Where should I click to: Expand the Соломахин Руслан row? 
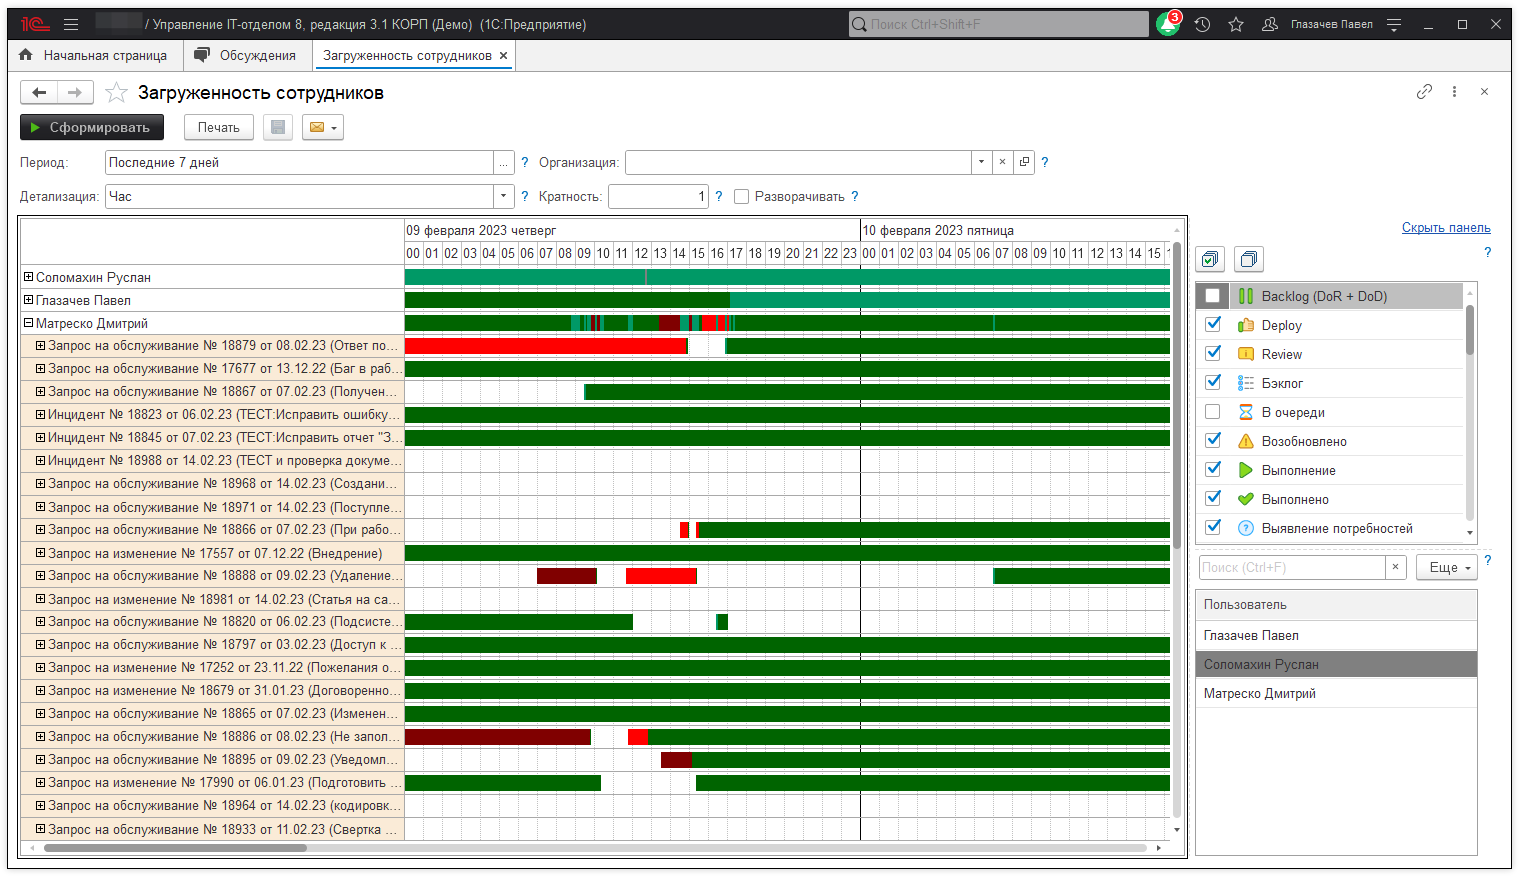(29, 277)
